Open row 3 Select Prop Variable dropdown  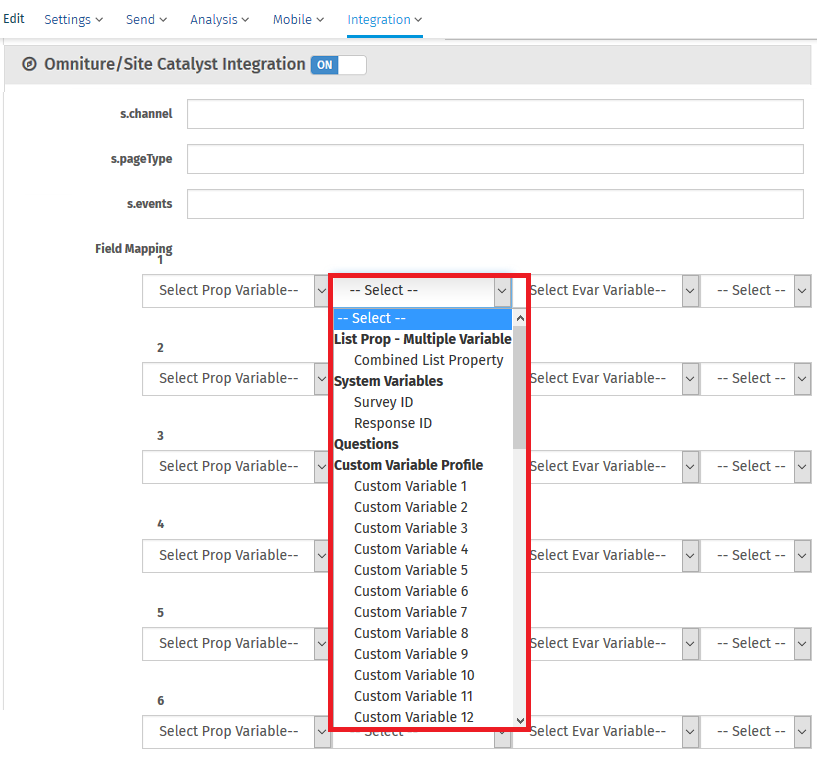click(236, 466)
